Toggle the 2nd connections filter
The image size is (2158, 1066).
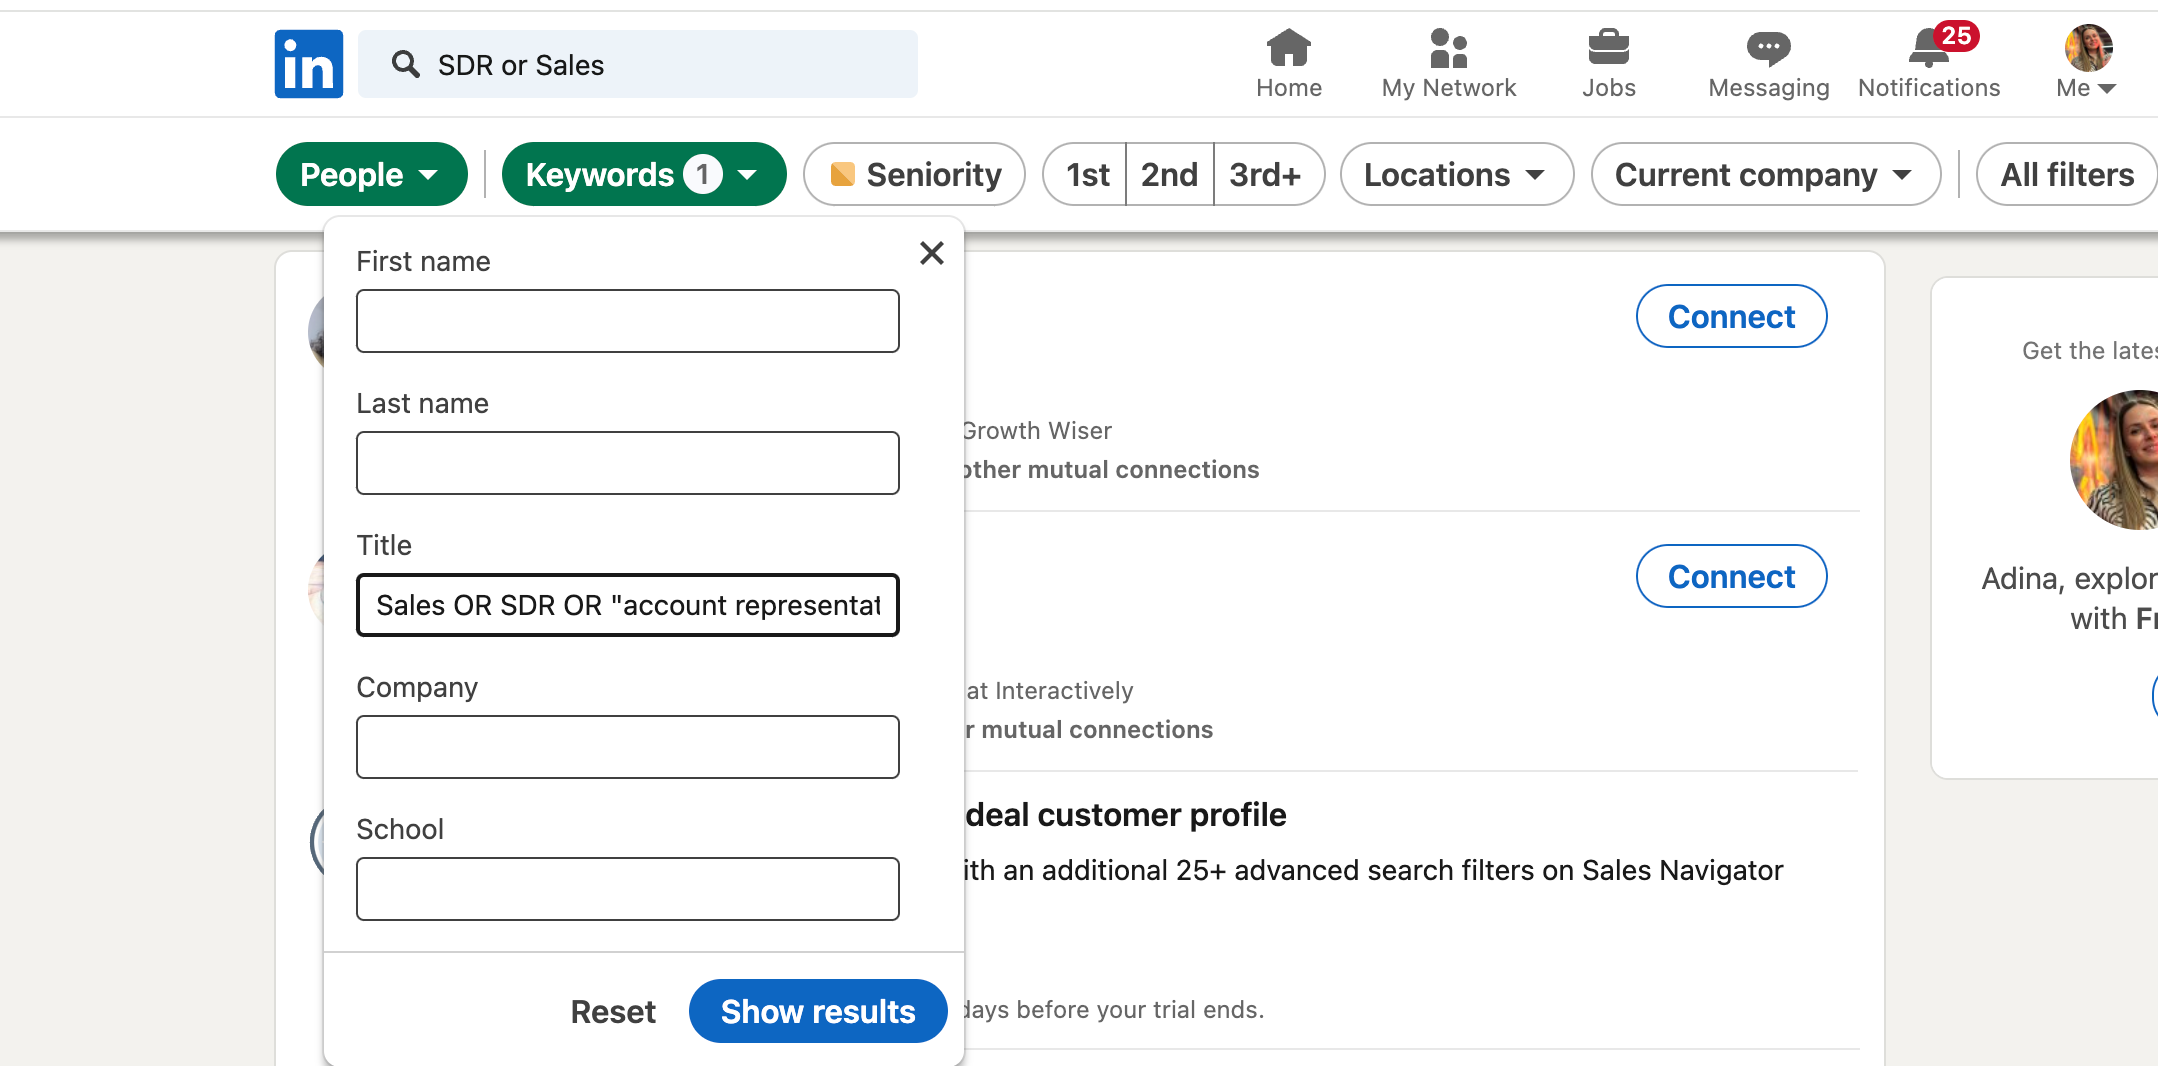point(1169,174)
